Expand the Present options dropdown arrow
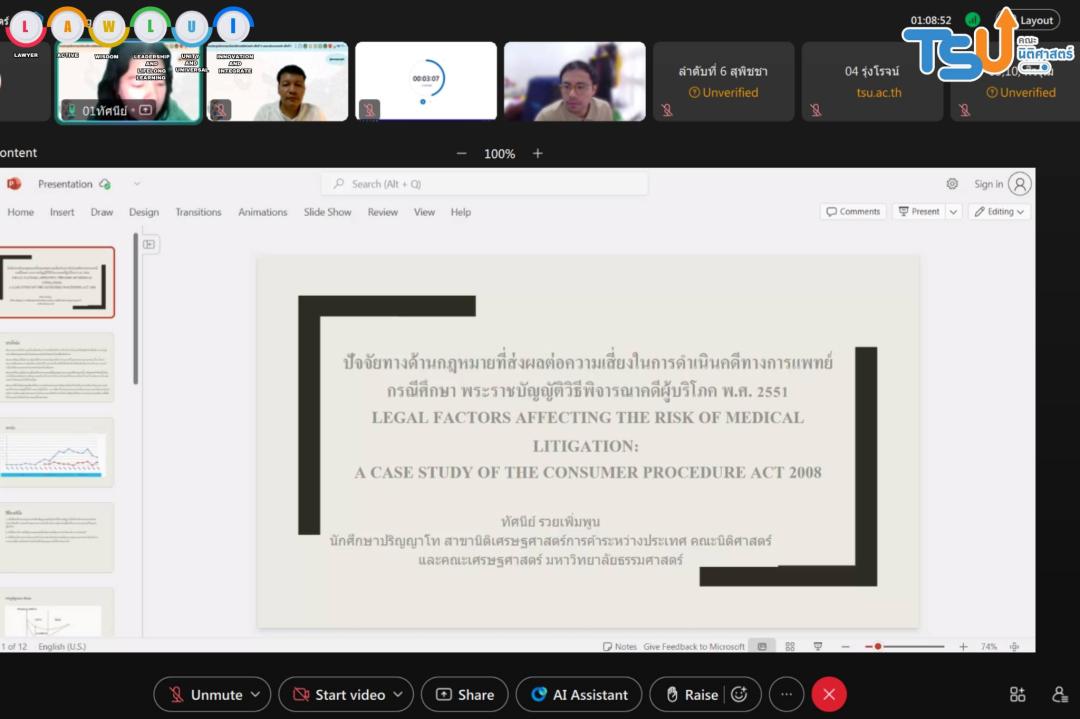Viewport: 1080px width, 719px height. (x=953, y=211)
